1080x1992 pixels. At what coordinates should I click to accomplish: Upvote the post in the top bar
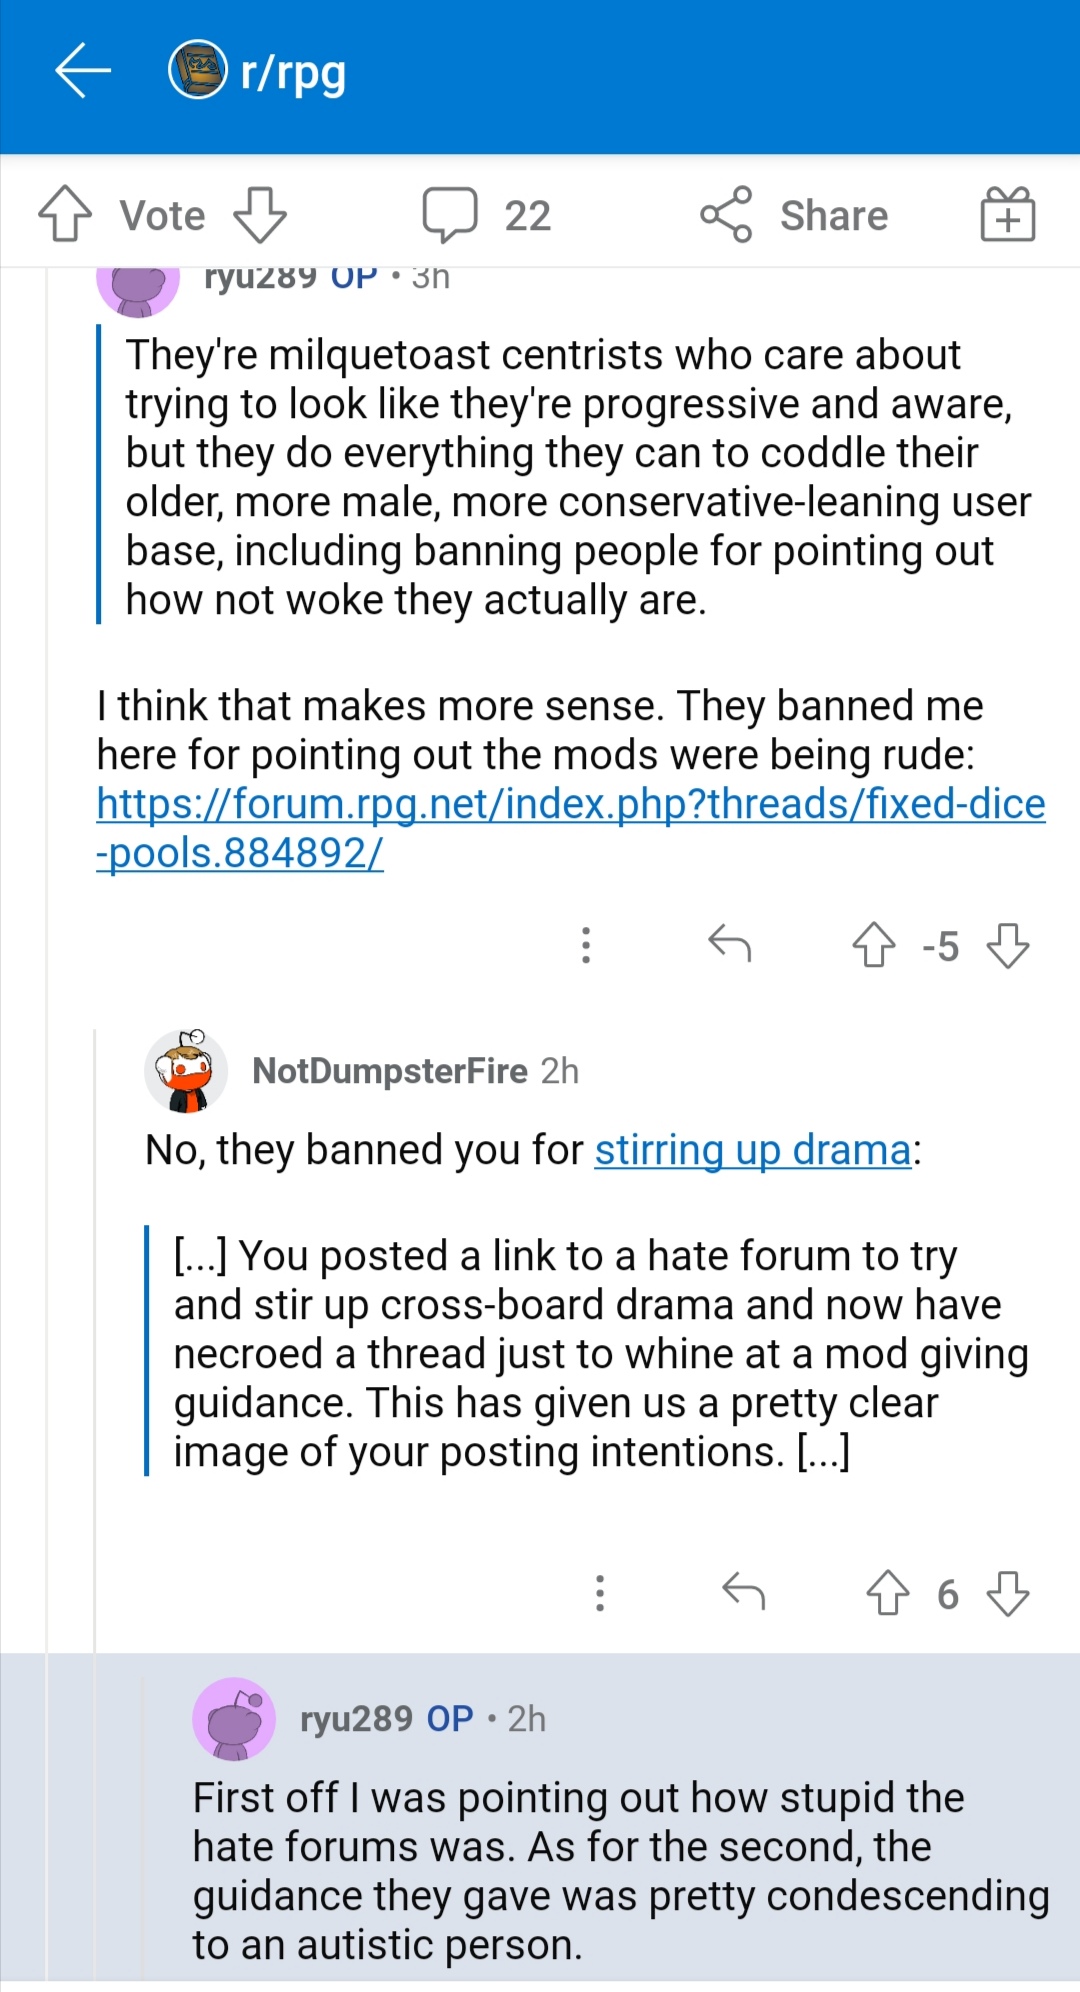click(65, 214)
